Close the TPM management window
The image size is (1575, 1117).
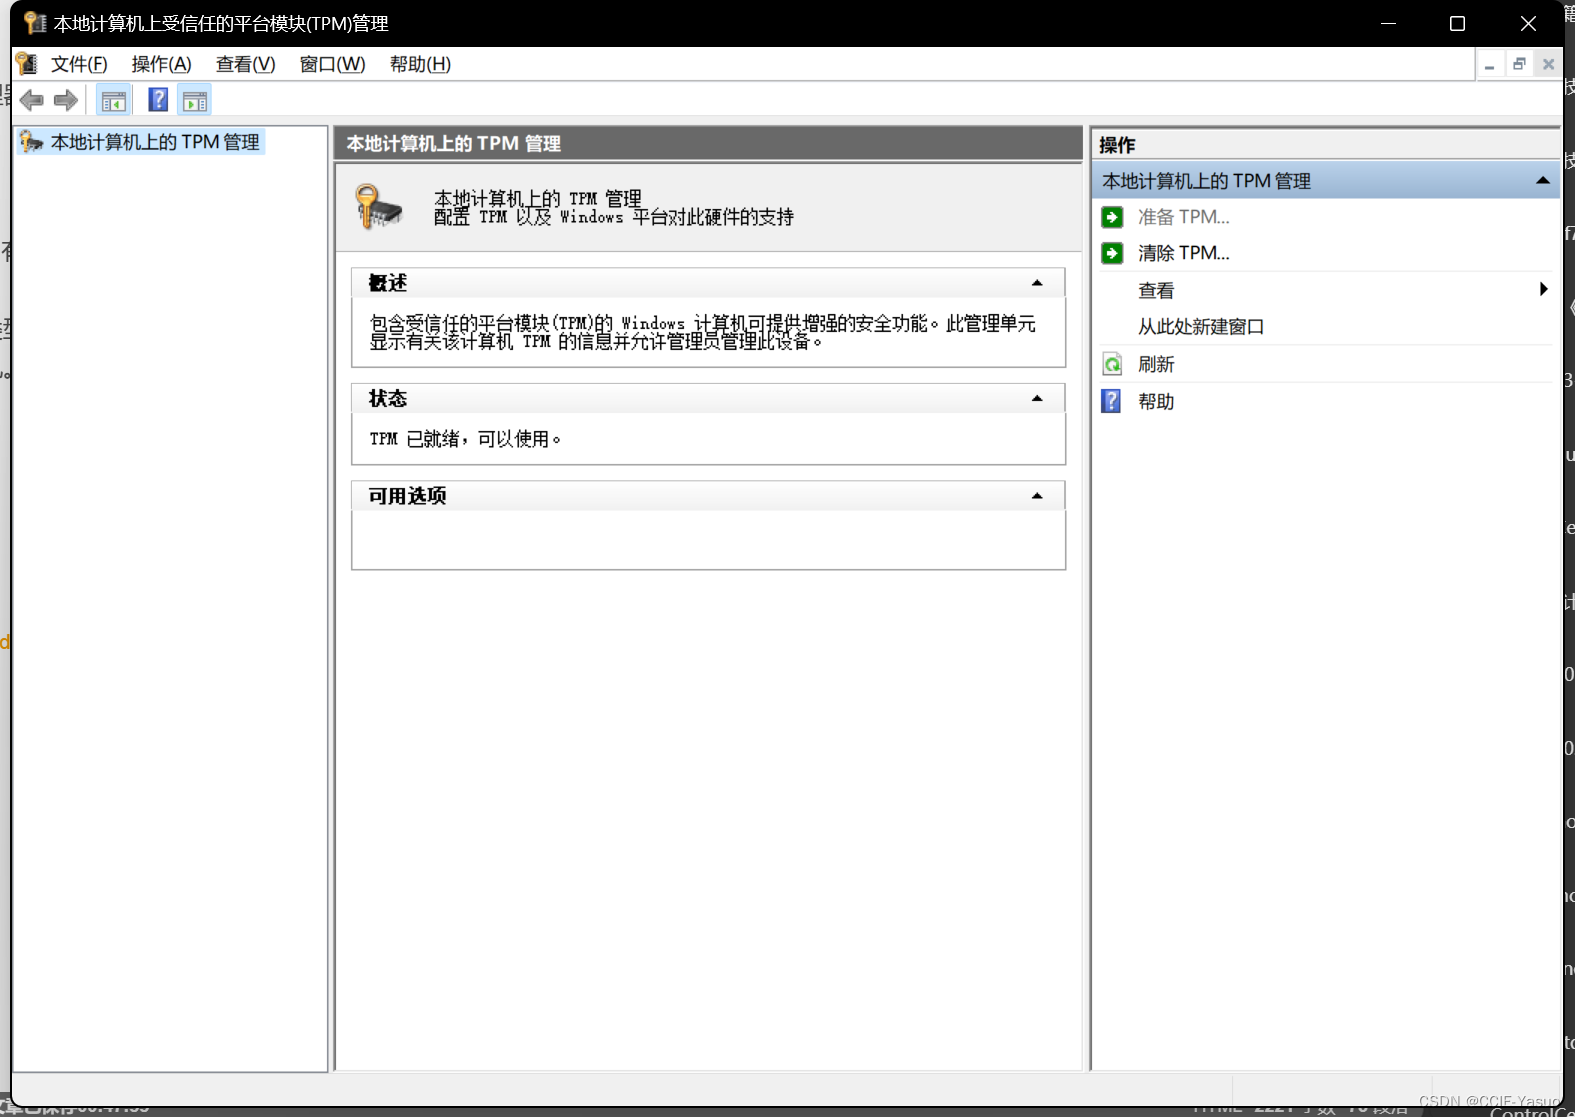click(x=1528, y=23)
